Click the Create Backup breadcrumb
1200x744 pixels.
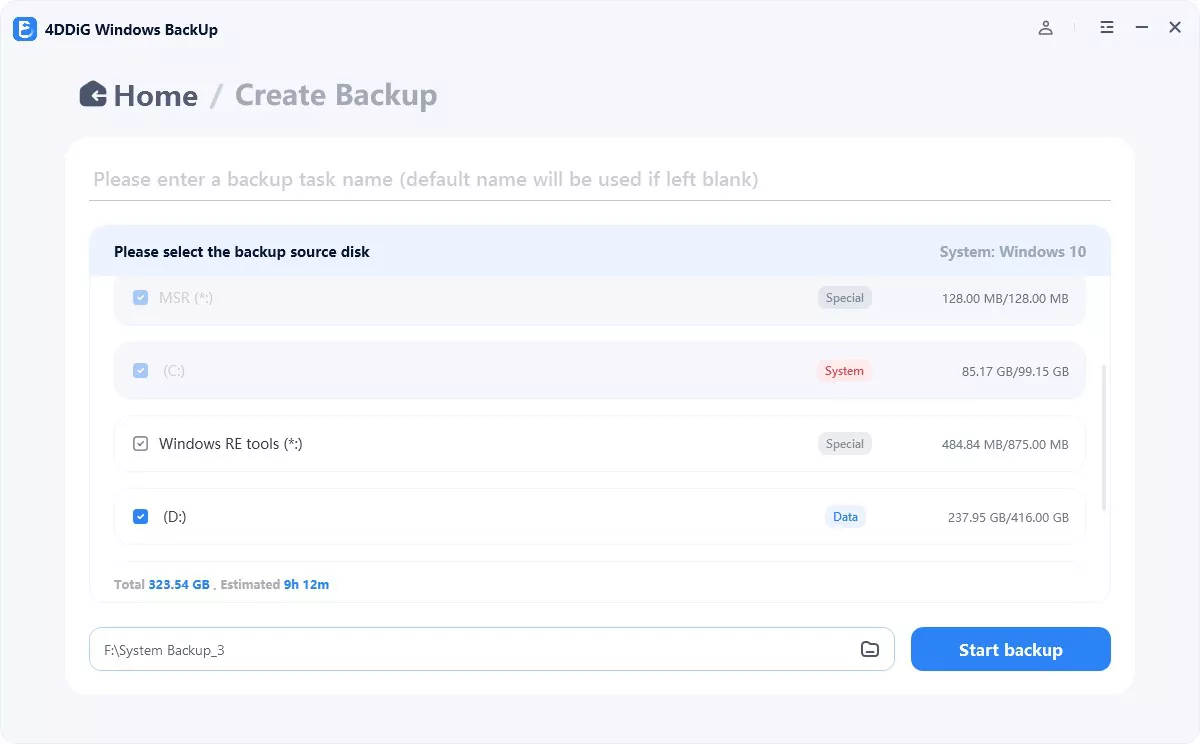335,96
